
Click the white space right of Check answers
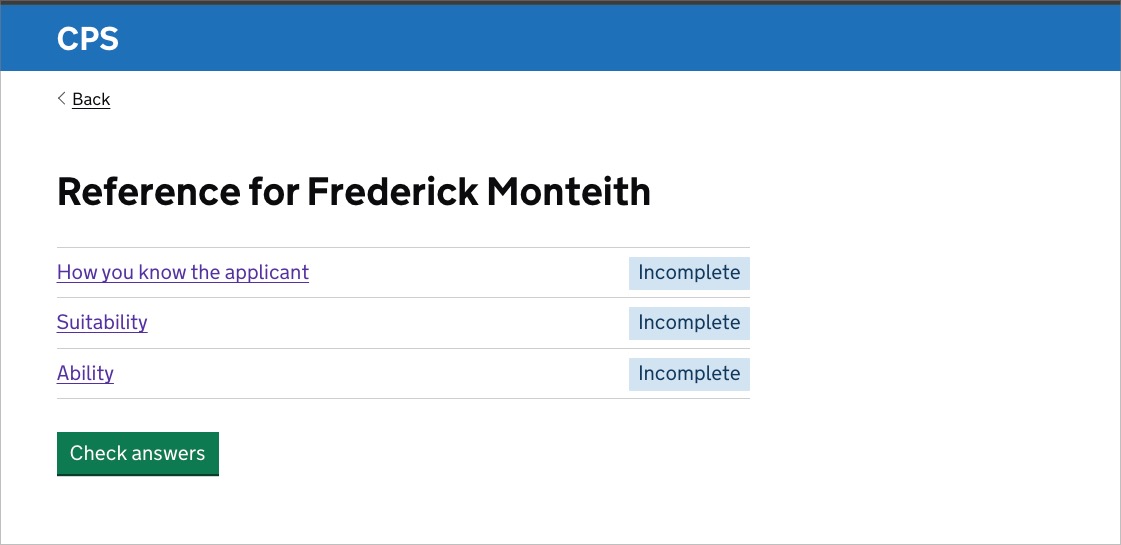point(480,454)
